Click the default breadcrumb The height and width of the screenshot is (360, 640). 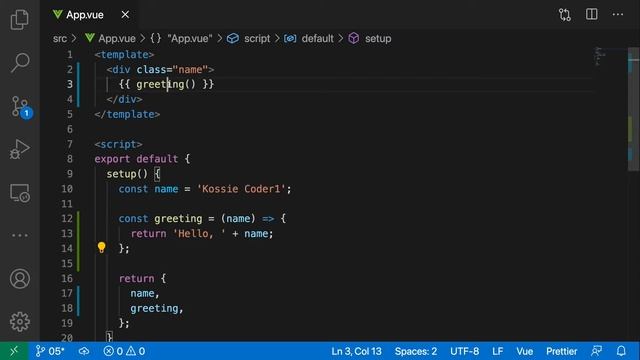[x=309, y=38]
